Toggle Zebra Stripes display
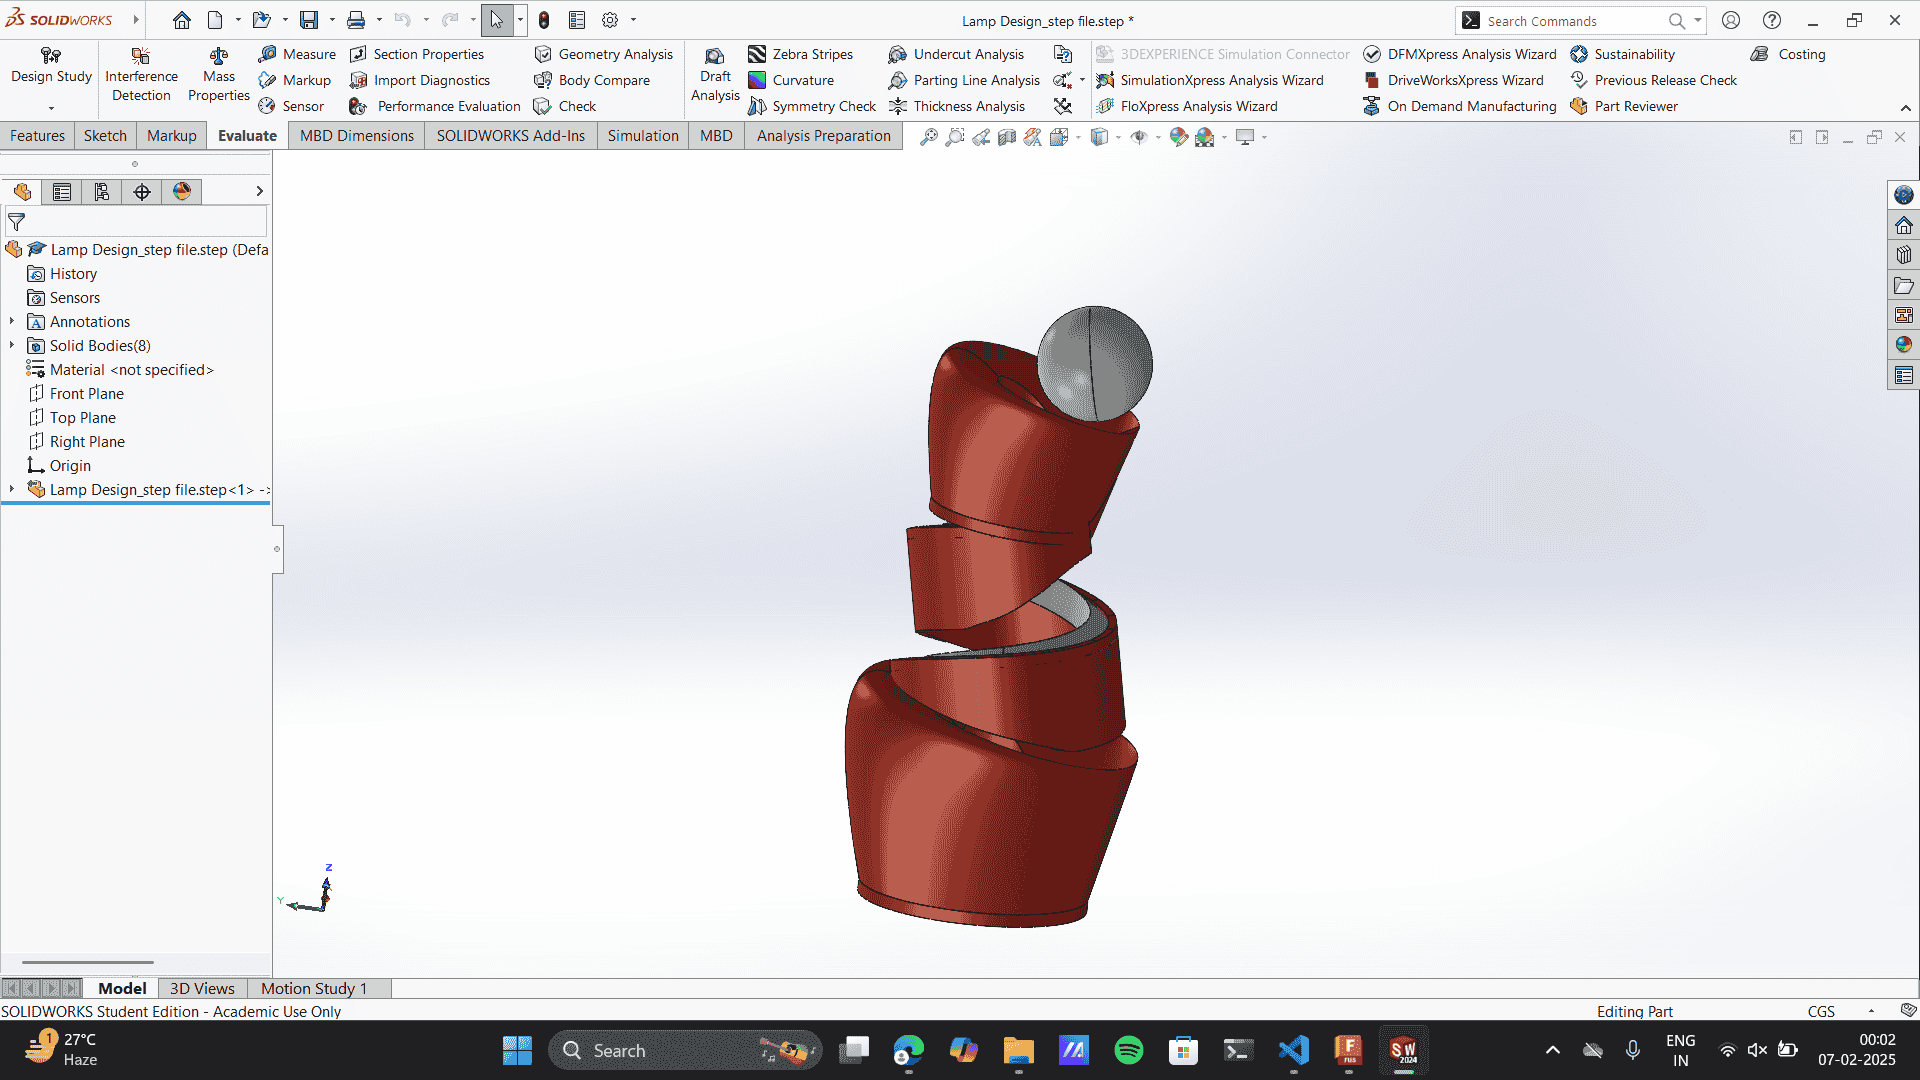 pyautogui.click(x=801, y=54)
